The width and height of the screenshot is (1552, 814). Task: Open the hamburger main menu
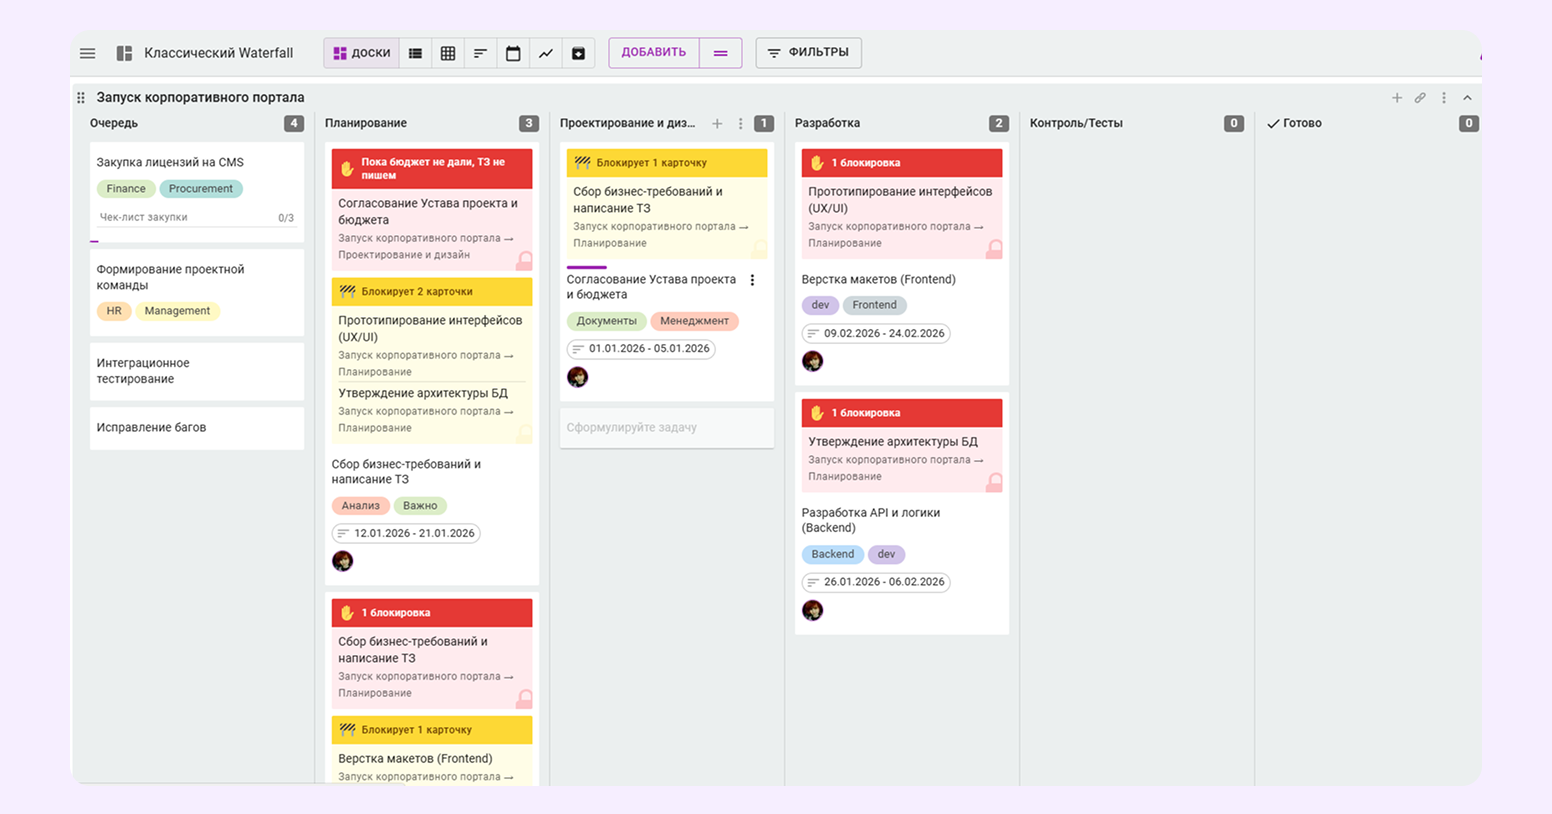[x=88, y=53]
